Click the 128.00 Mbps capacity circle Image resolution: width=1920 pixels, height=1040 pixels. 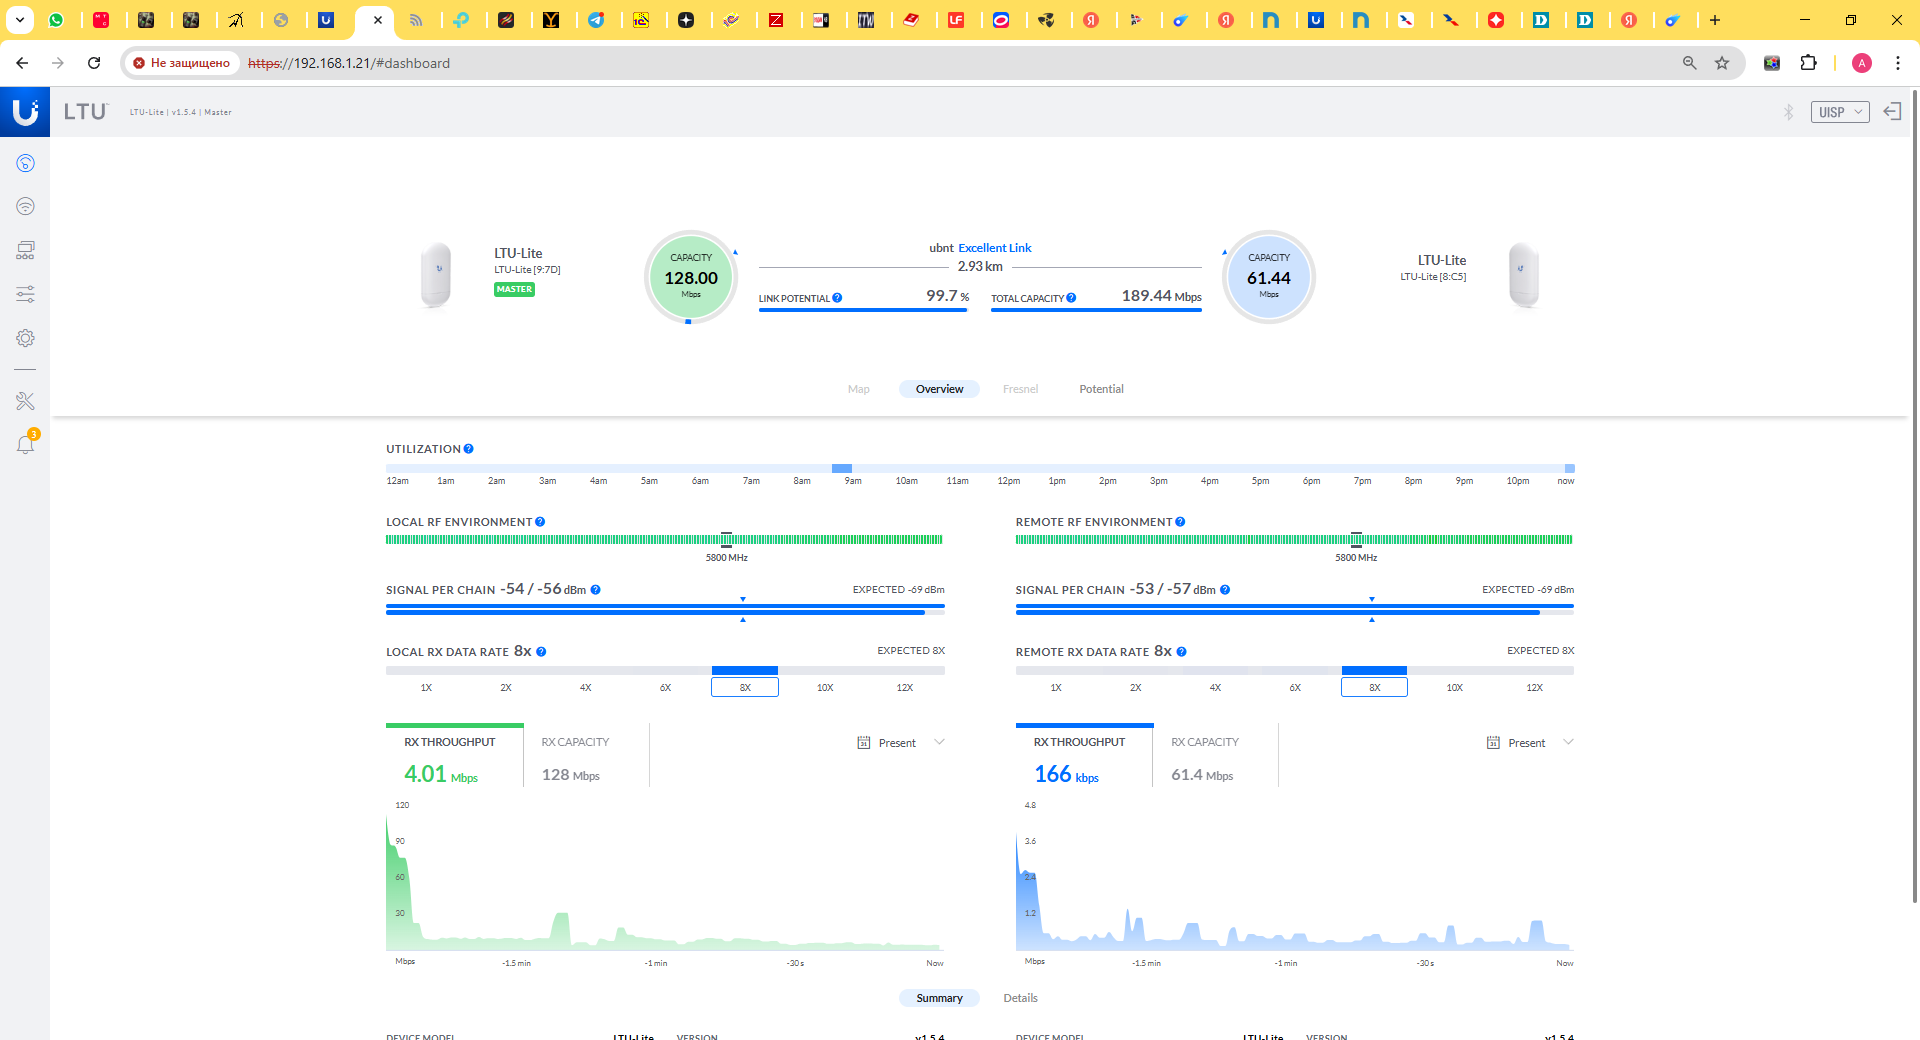(x=691, y=277)
